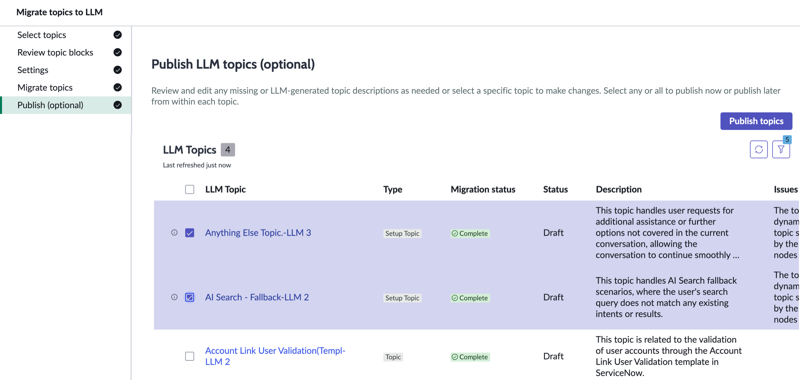The image size is (800, 380).
Task: Click the check mark icon beside Migrate topics
Action: (117, 88)
